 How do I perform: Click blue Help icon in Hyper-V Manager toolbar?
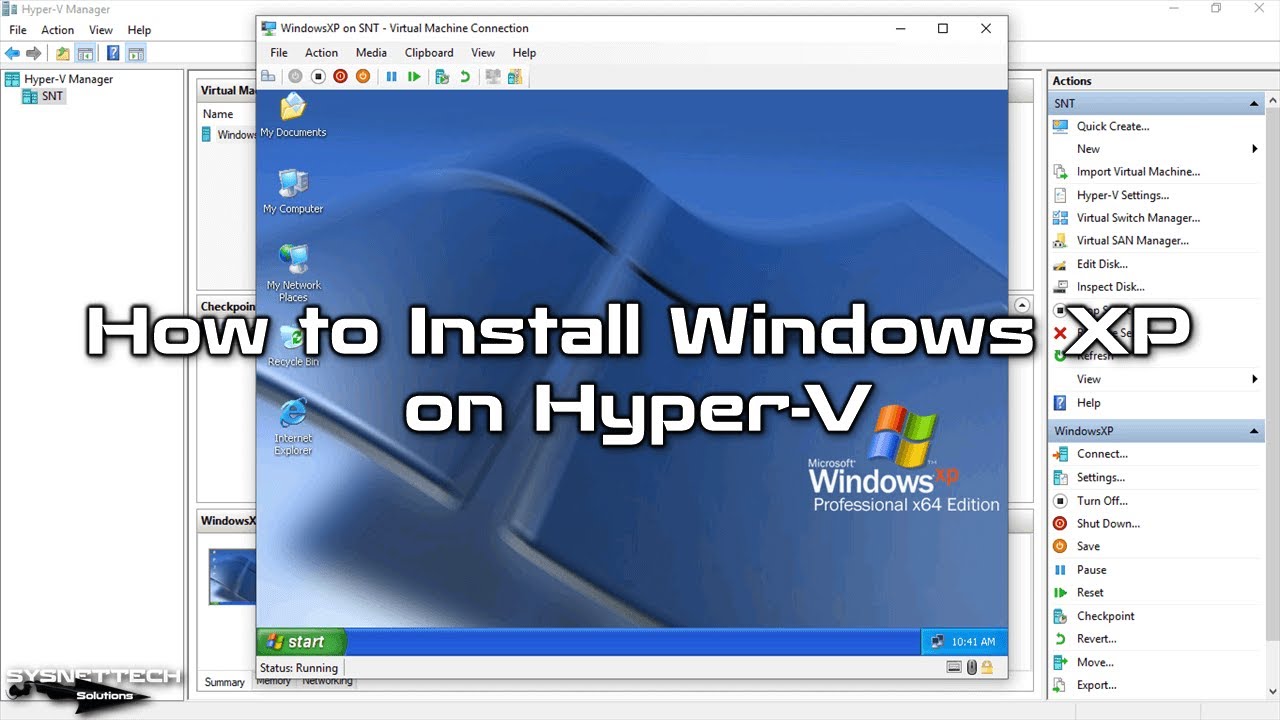(x=114, y=53)
